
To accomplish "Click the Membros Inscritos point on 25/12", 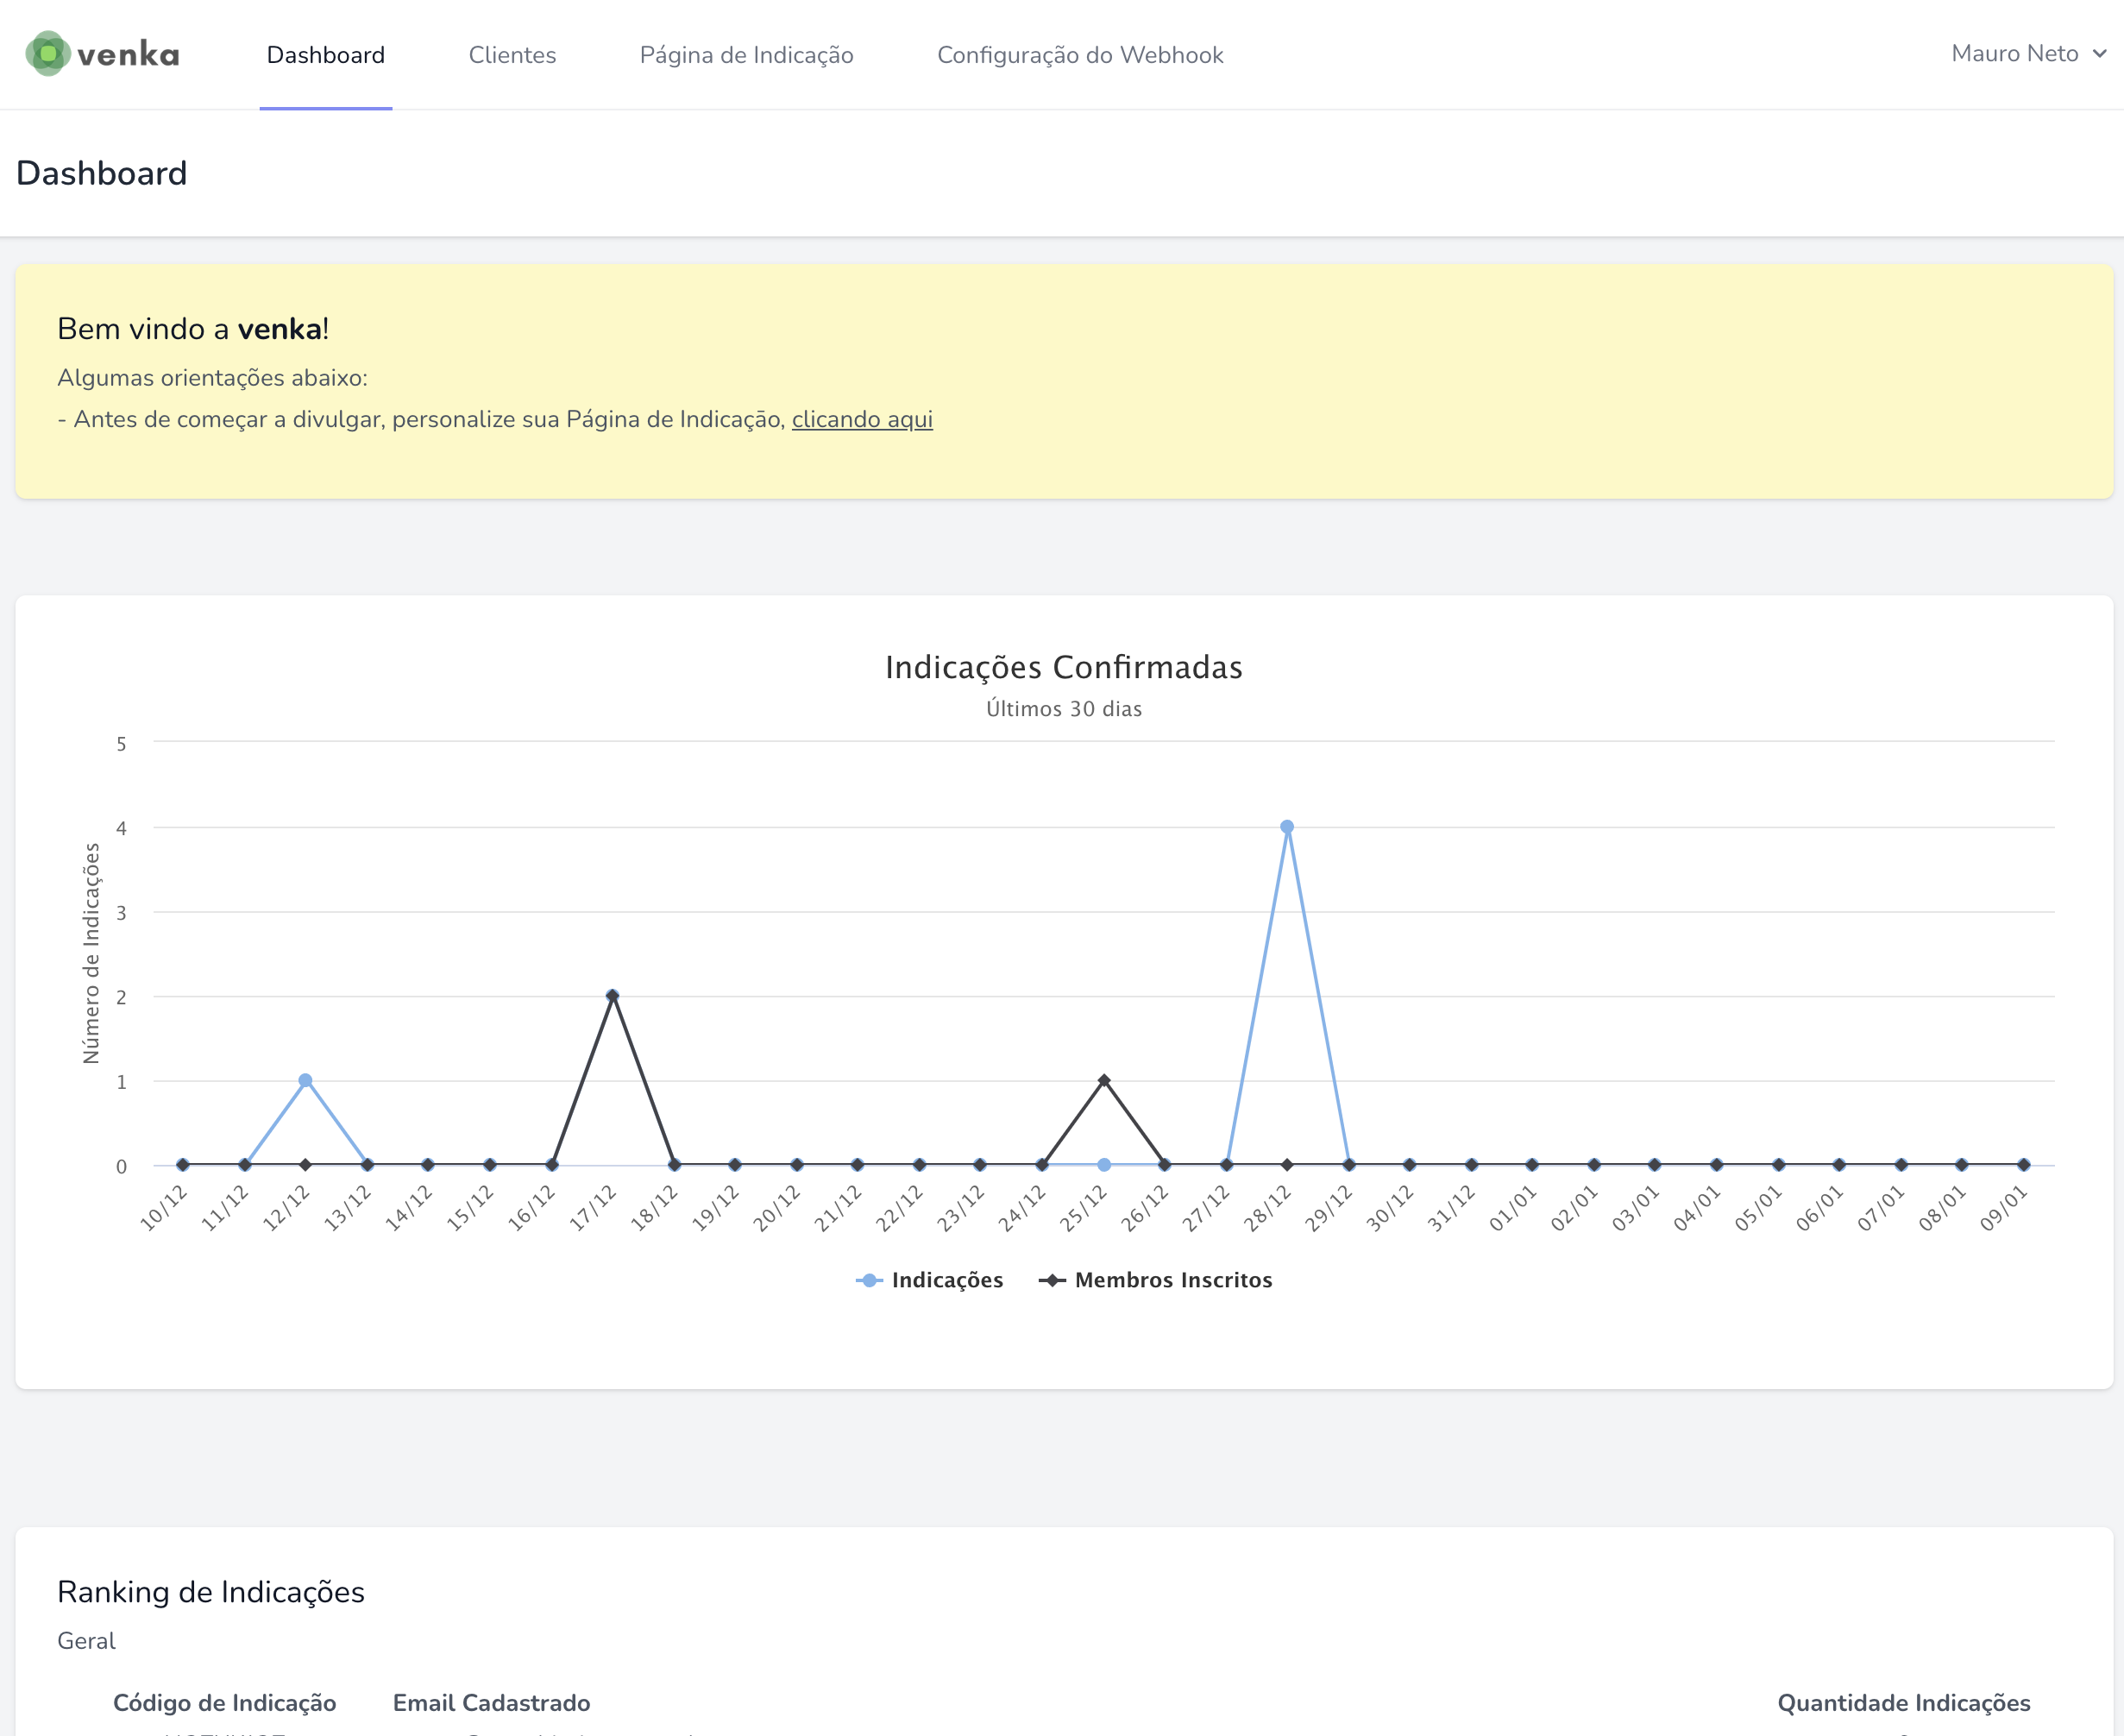I will [x=1104, y=1081].
